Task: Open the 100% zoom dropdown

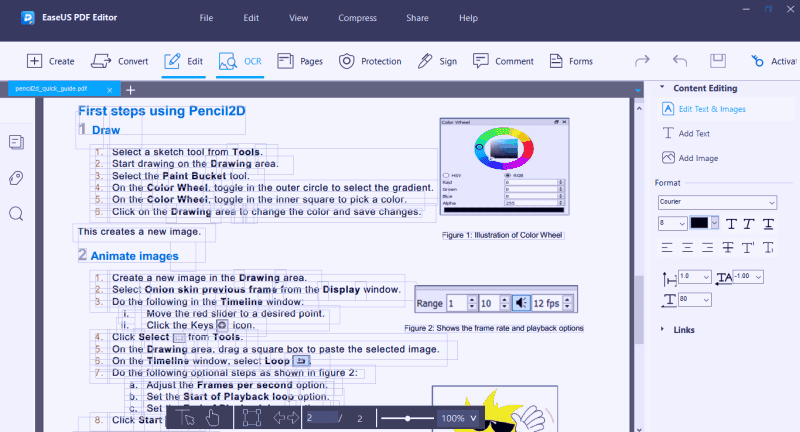Action: 459,418
